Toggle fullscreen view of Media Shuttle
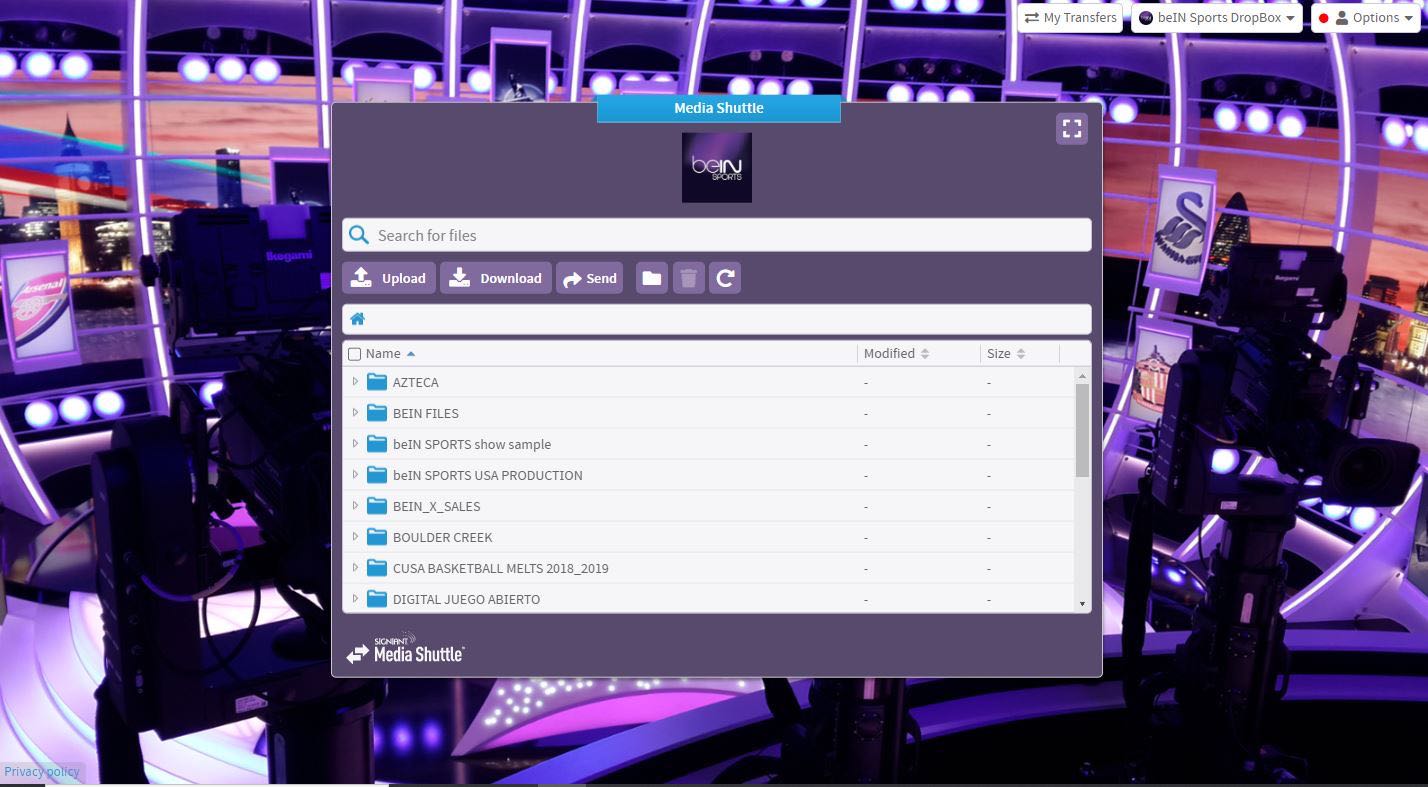 (x=1071, y=128)
